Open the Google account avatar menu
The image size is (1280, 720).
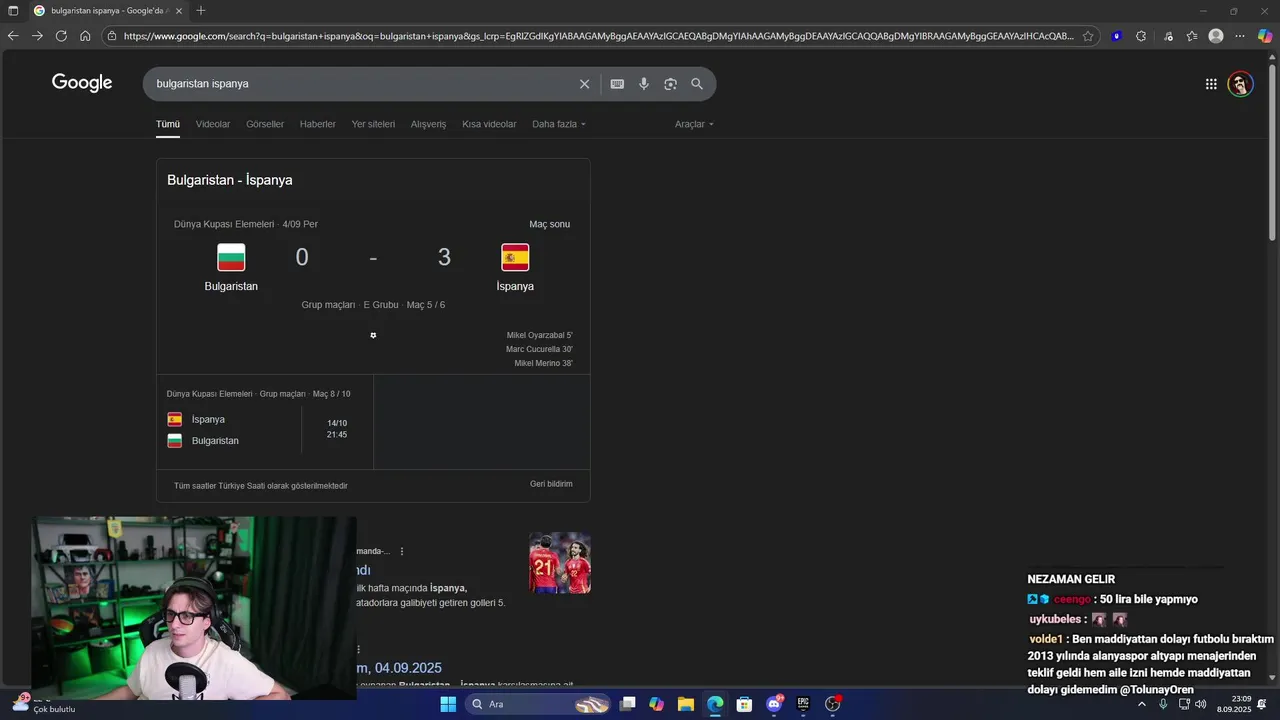[x=1240, y=84]
